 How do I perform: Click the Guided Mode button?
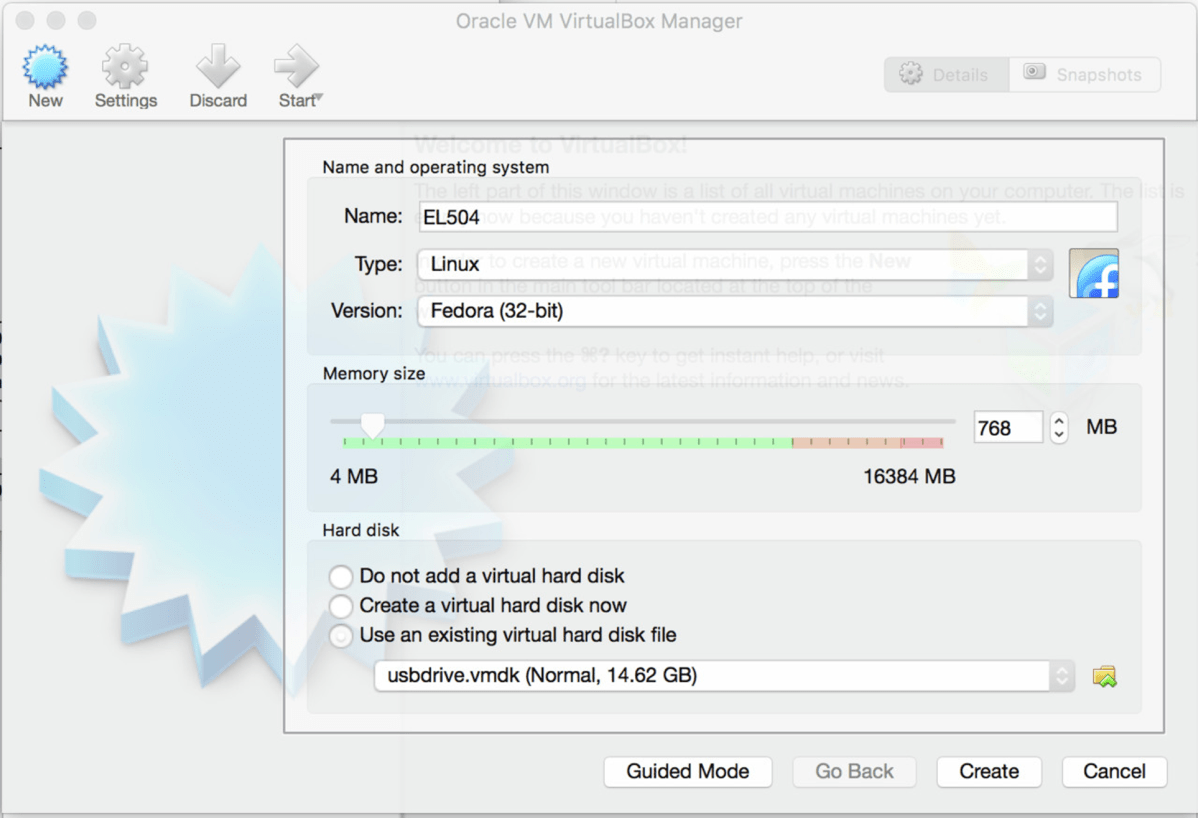tap(688, 771)
